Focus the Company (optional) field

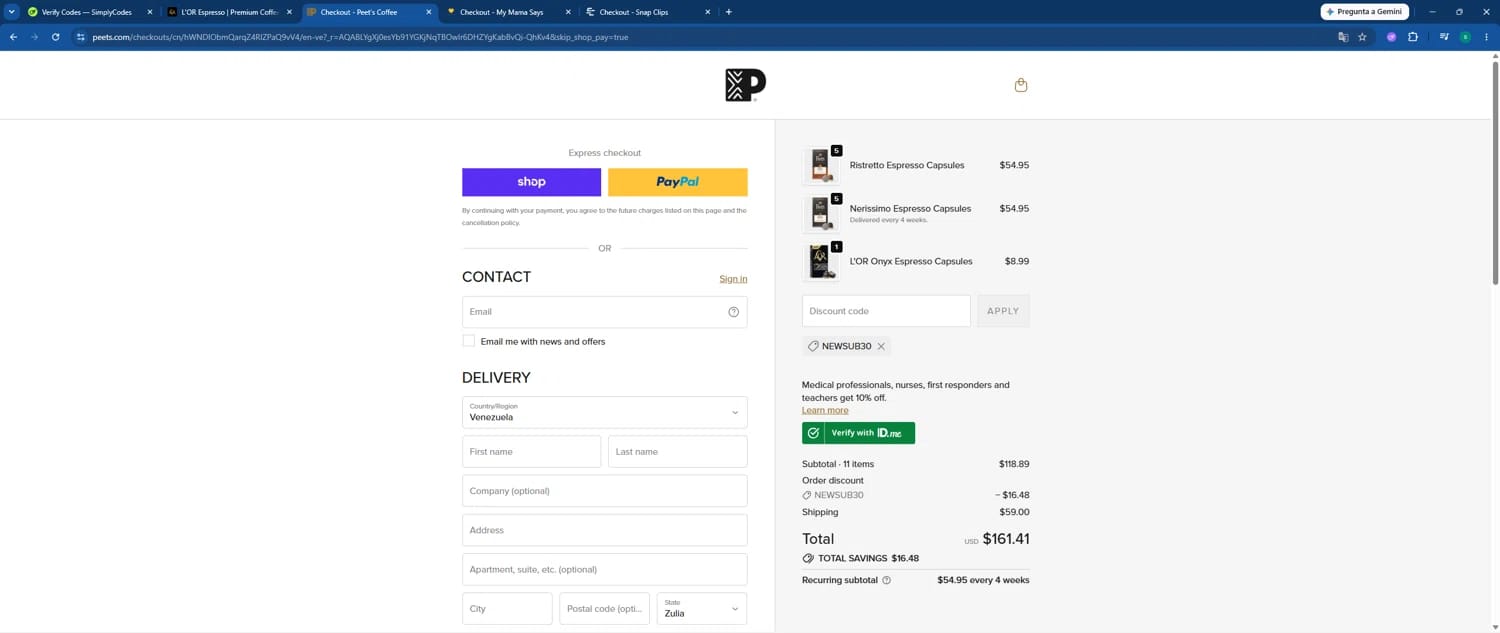[x=604, y=491]
